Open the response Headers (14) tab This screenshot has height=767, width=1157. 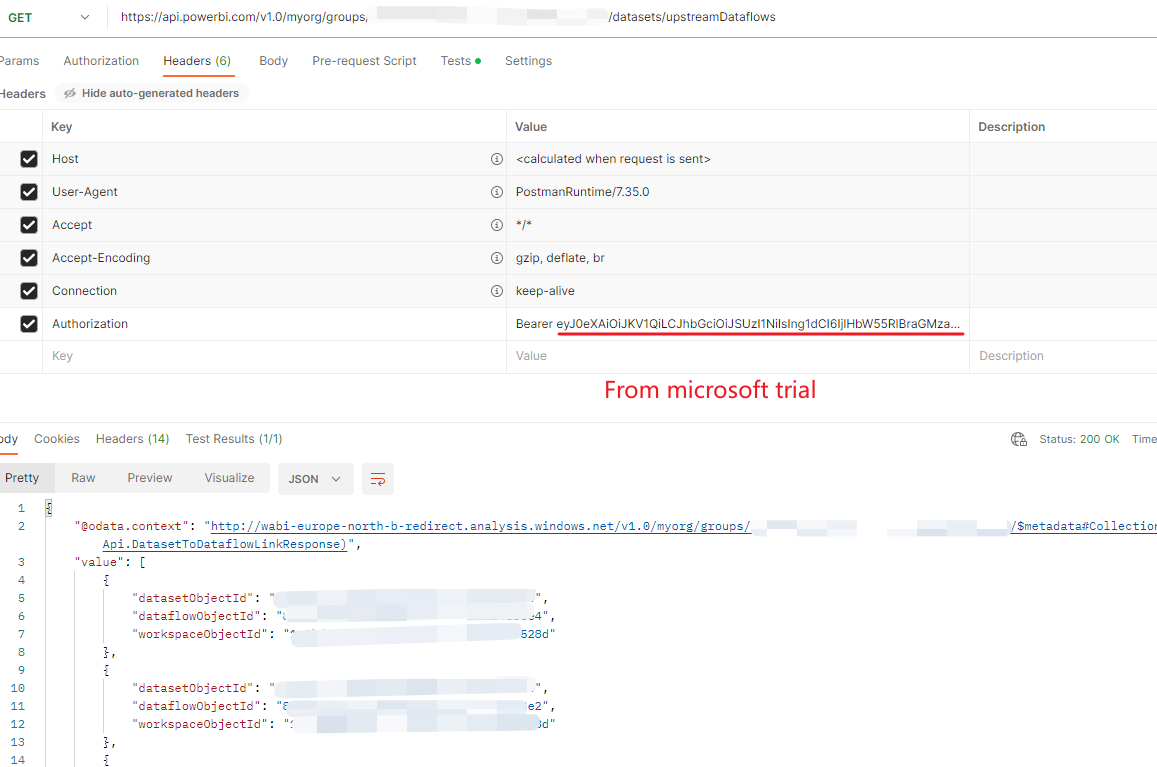tap(132, 438)
